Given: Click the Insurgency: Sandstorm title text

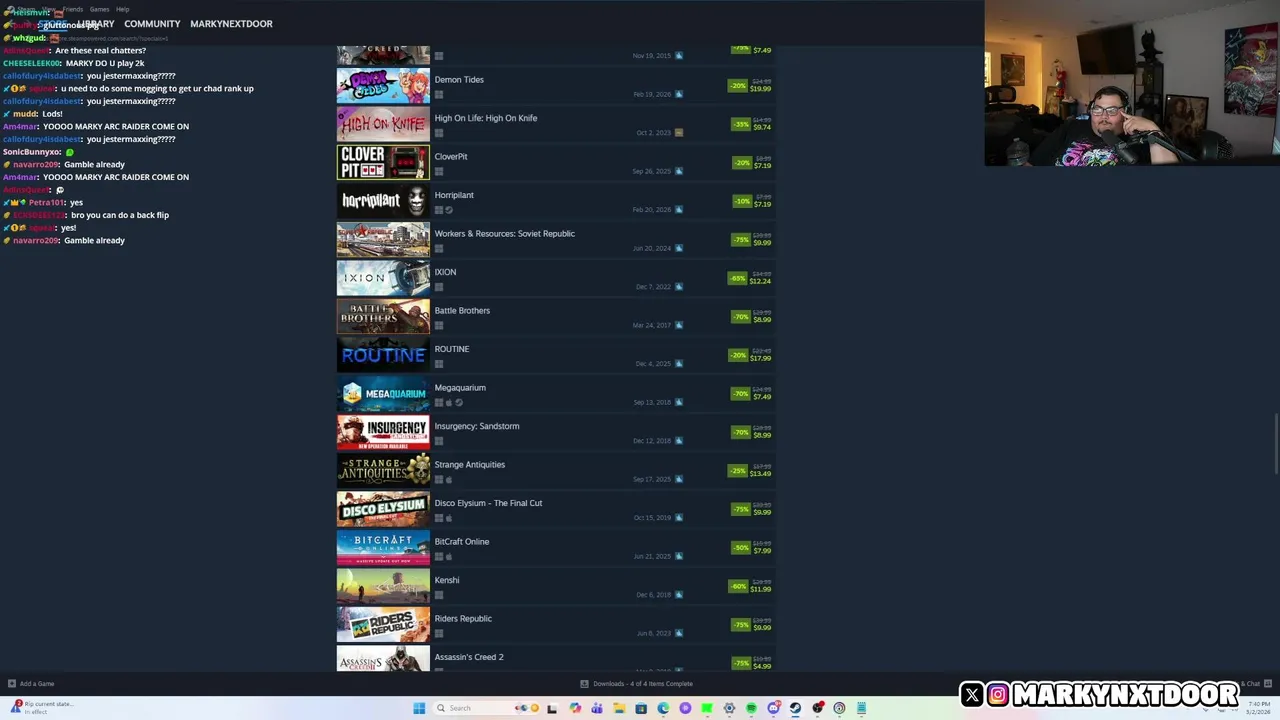Looking at the screenshot, I should (x=477, y=426).
